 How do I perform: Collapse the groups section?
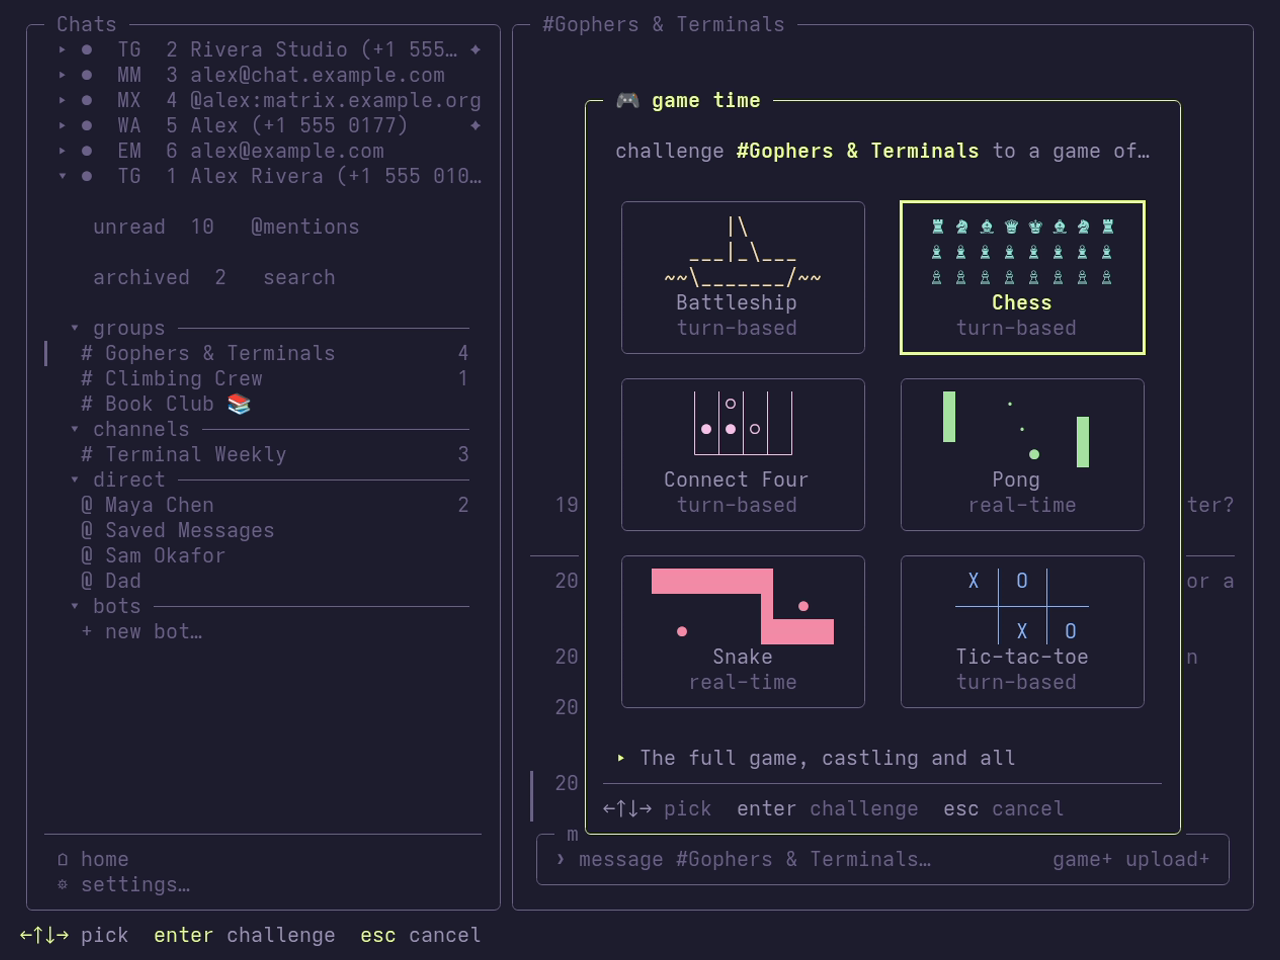coord(75,328)
